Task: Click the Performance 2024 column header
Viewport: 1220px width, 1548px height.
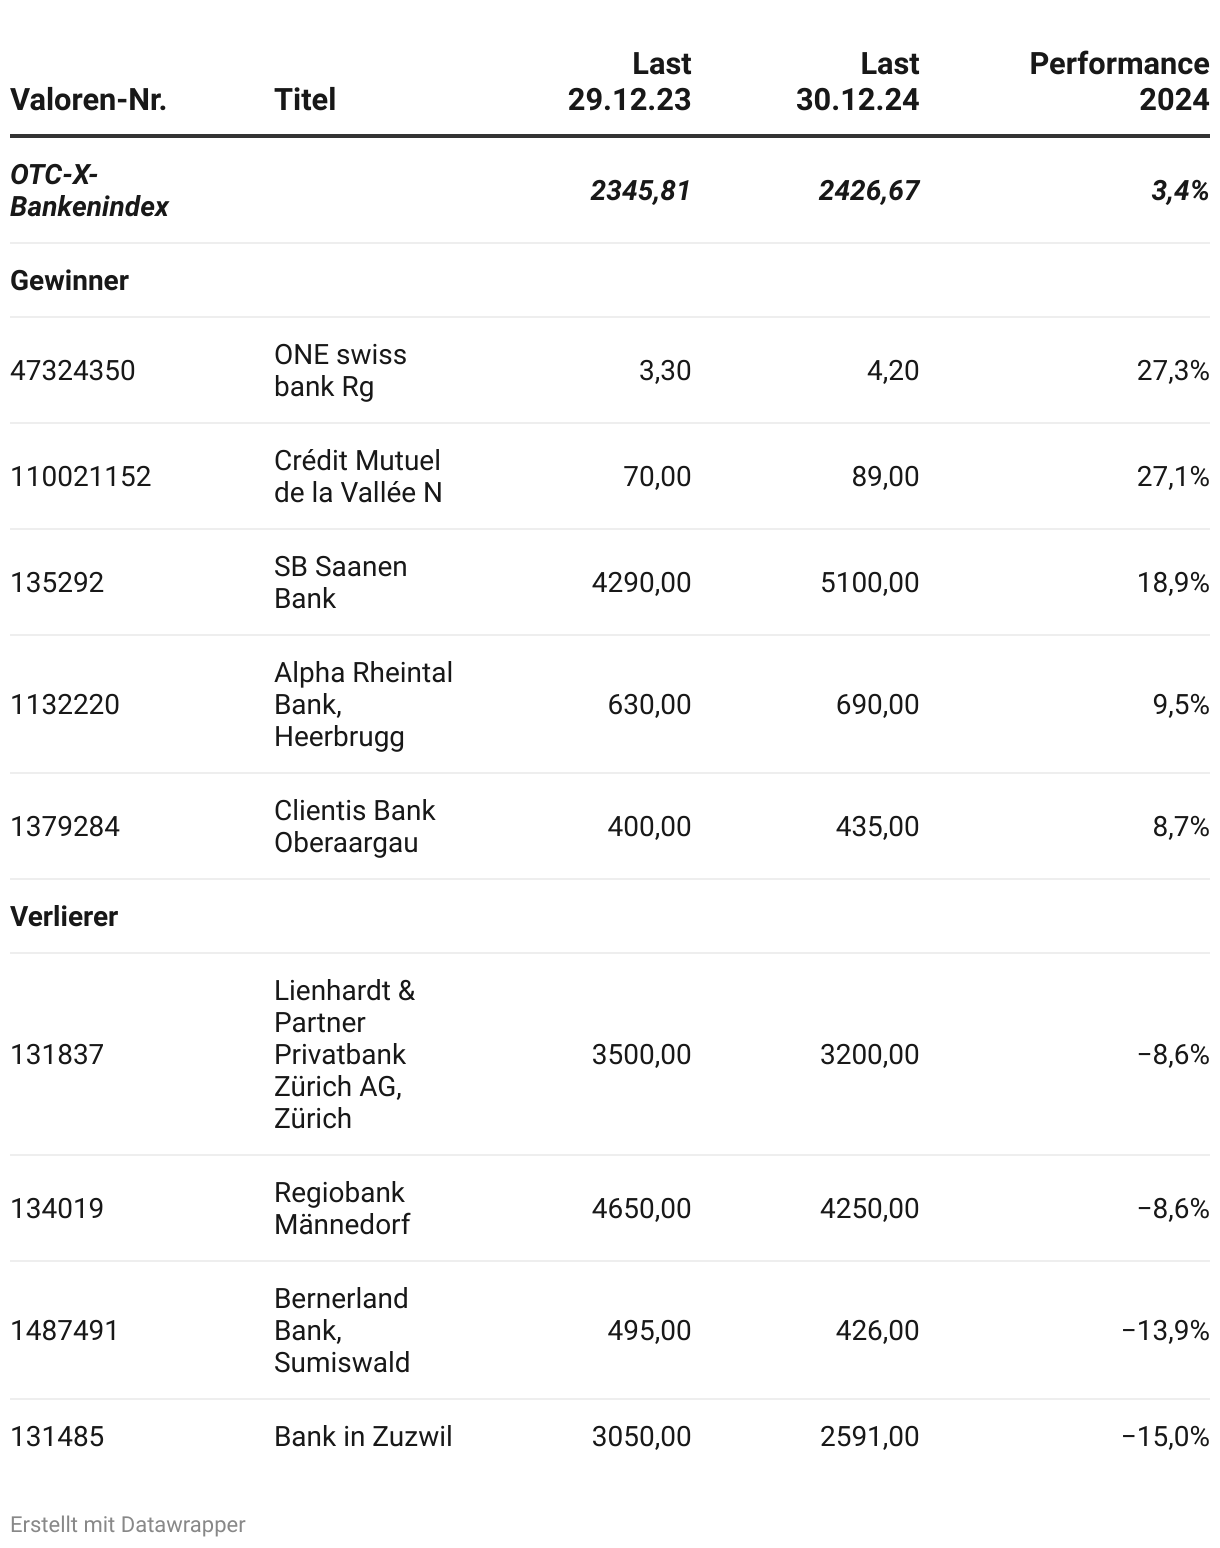Action: click(1118, 82)
